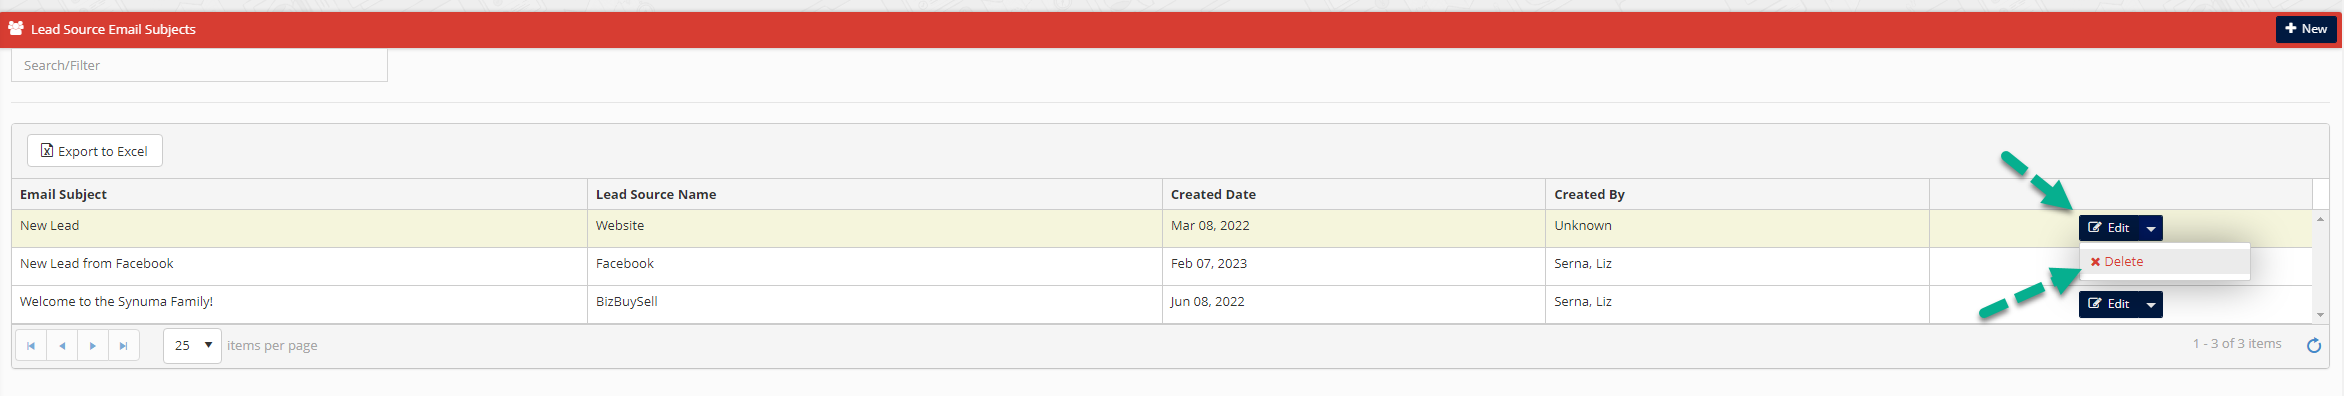Refresh the grid with reload icon

pyautogui.click(x=2313, y=345)
